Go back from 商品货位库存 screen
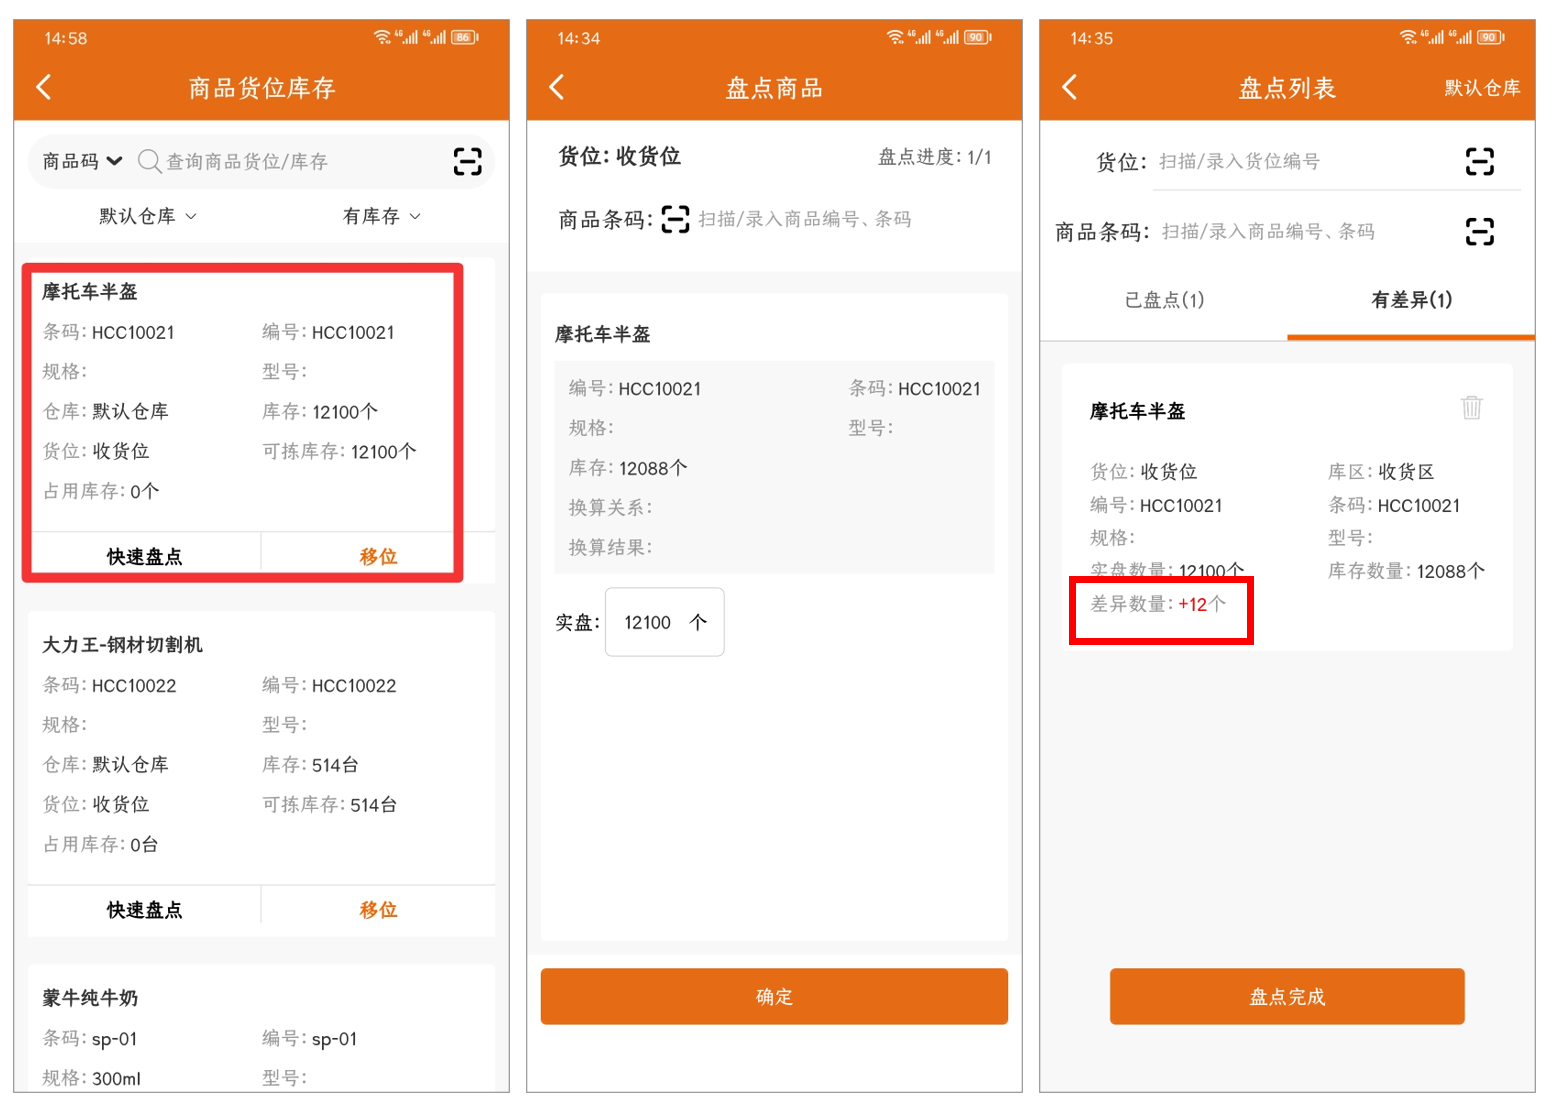This screenshot has width=1553, height=1105. point(44,88)
